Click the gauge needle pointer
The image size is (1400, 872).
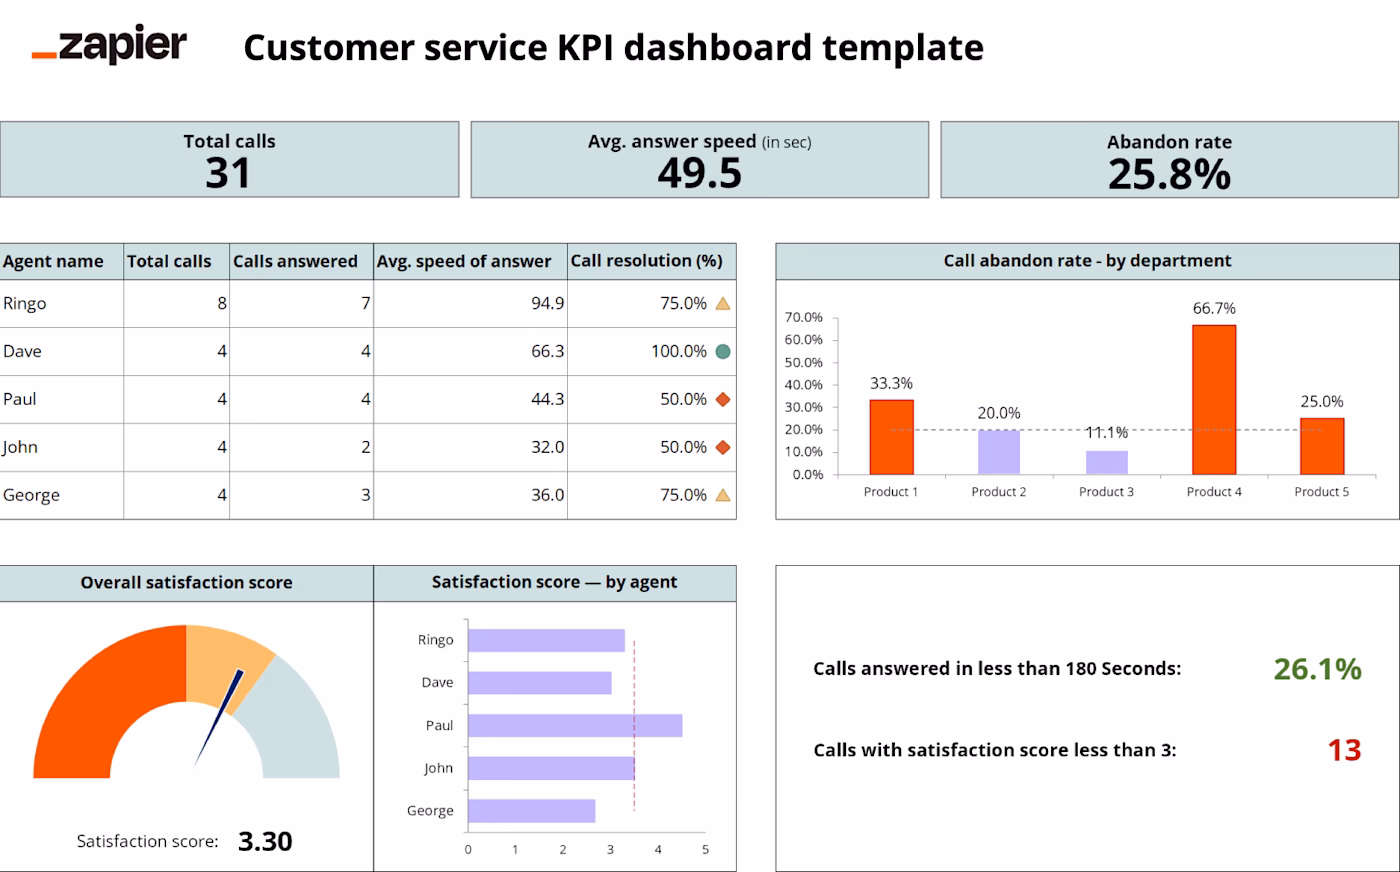pyautogui.click(x=219, y=717)
